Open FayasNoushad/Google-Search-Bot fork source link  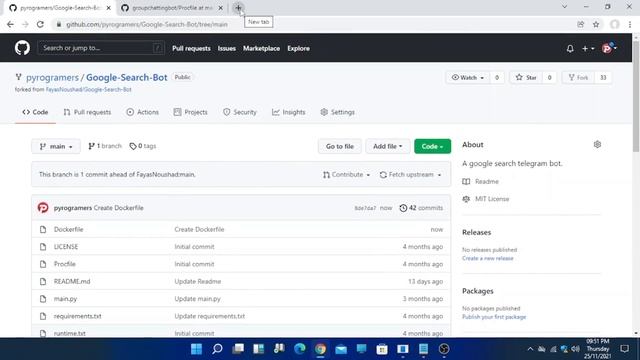89,89
